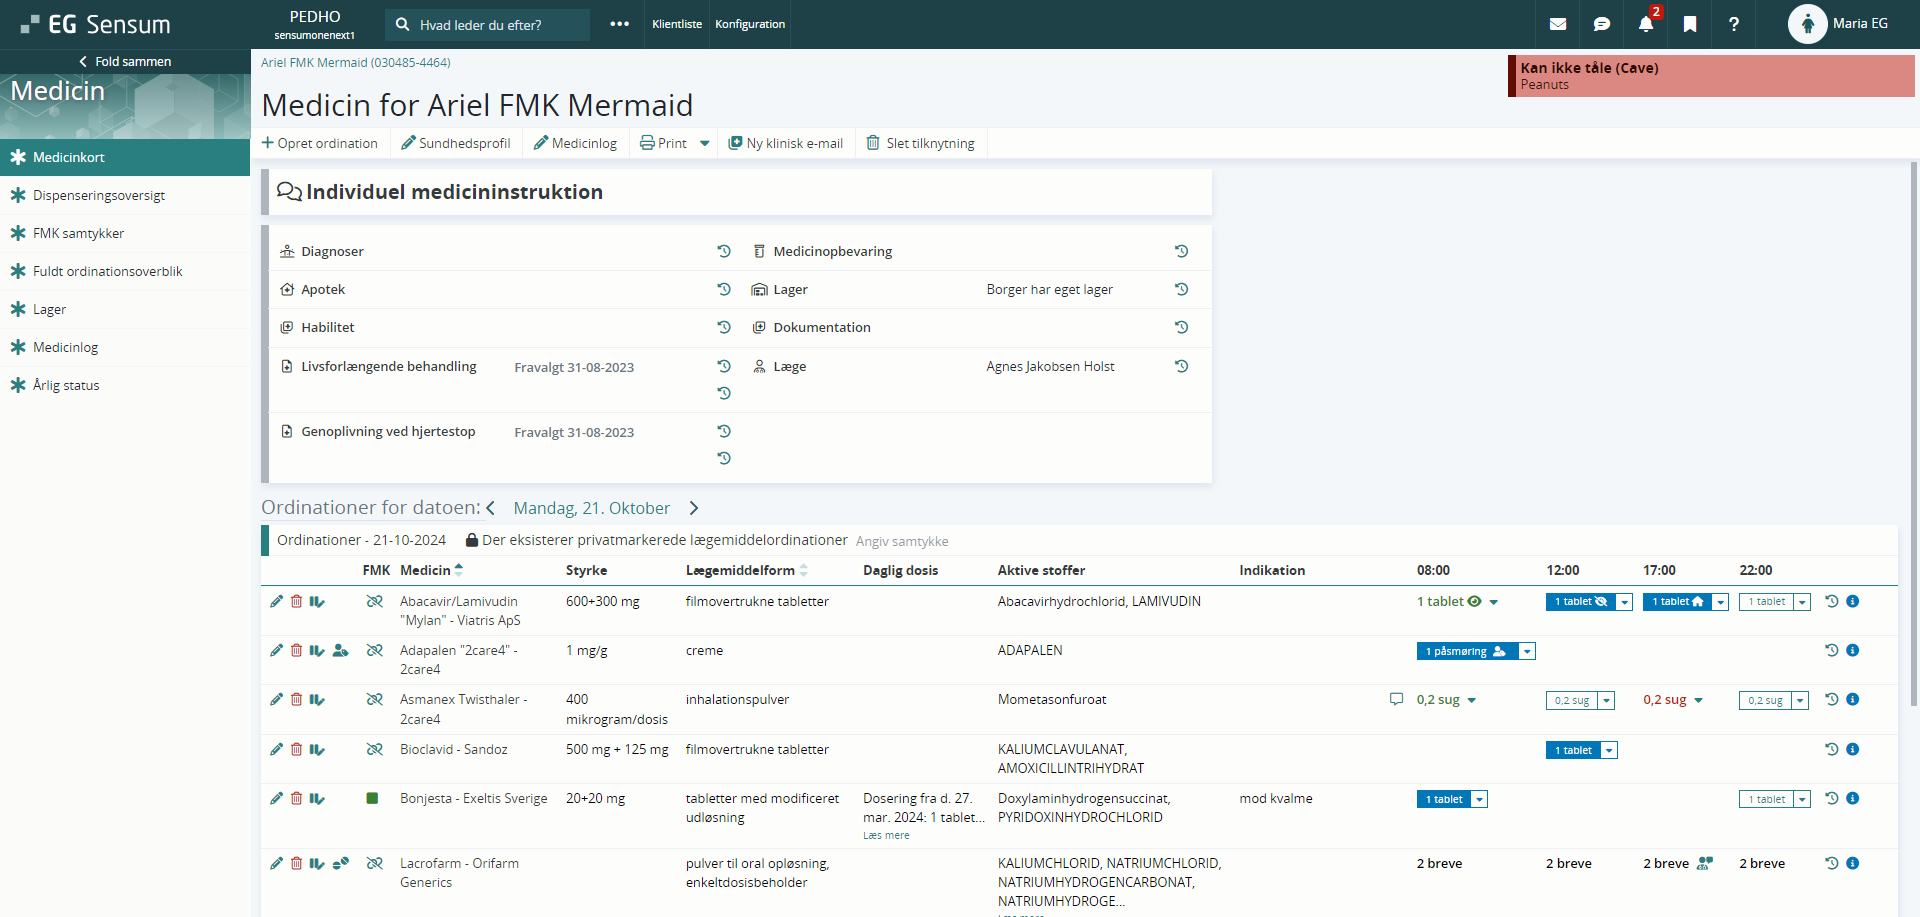This screenshot has width=1920, height=917.
Task: Toggle 08:00 '1 tablet' dose for Bonjesta
Action: tap(1444, 799)
